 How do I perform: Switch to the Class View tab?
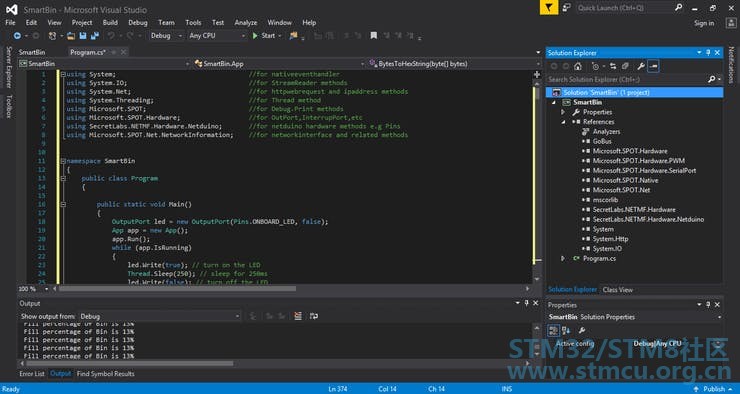point(617,290)
